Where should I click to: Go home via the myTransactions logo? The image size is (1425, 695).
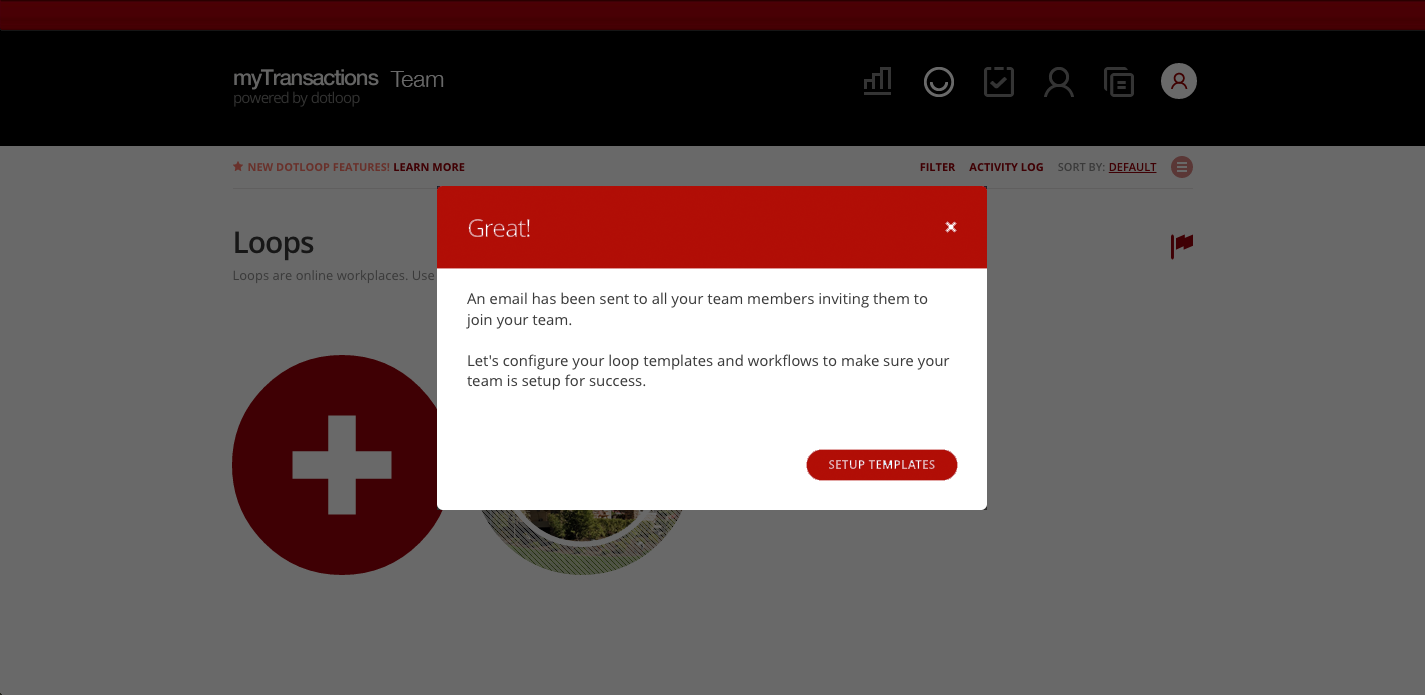tap(305, 78)
